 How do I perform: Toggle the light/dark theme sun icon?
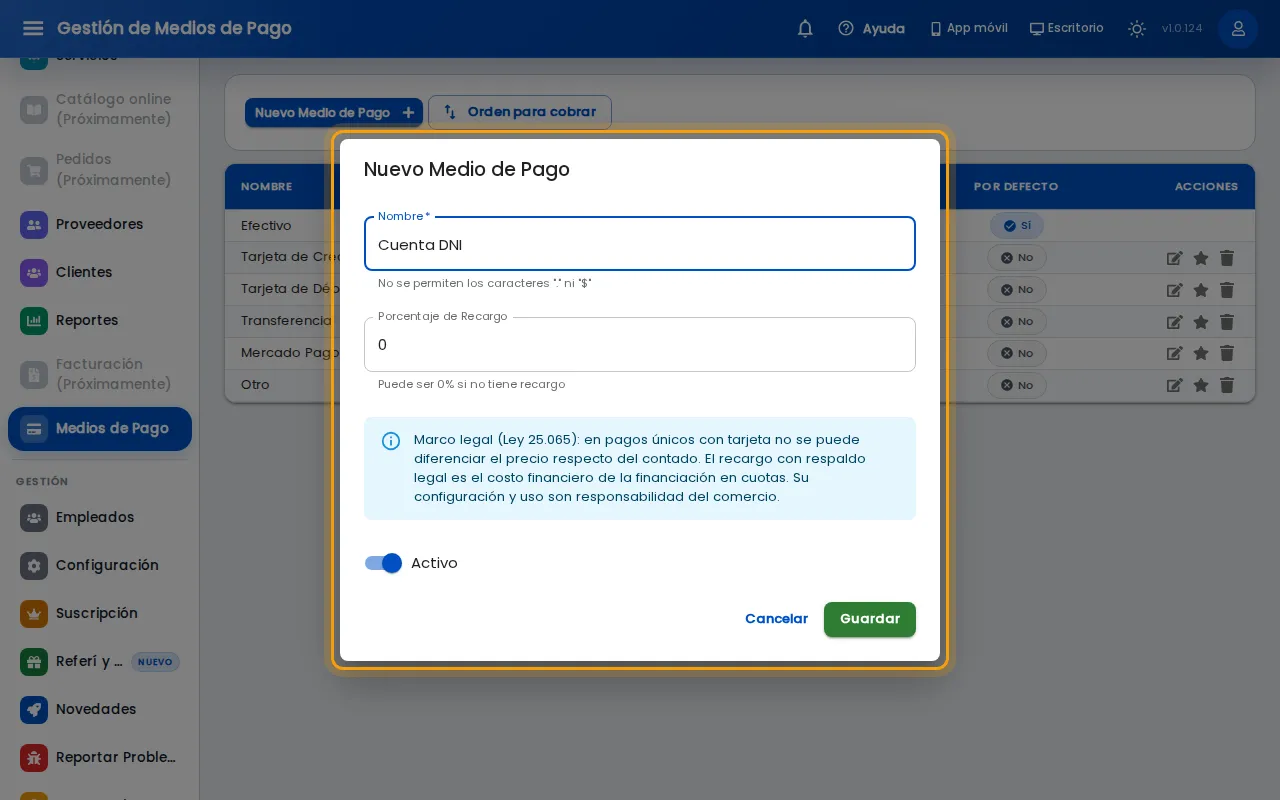(1137, 29)
